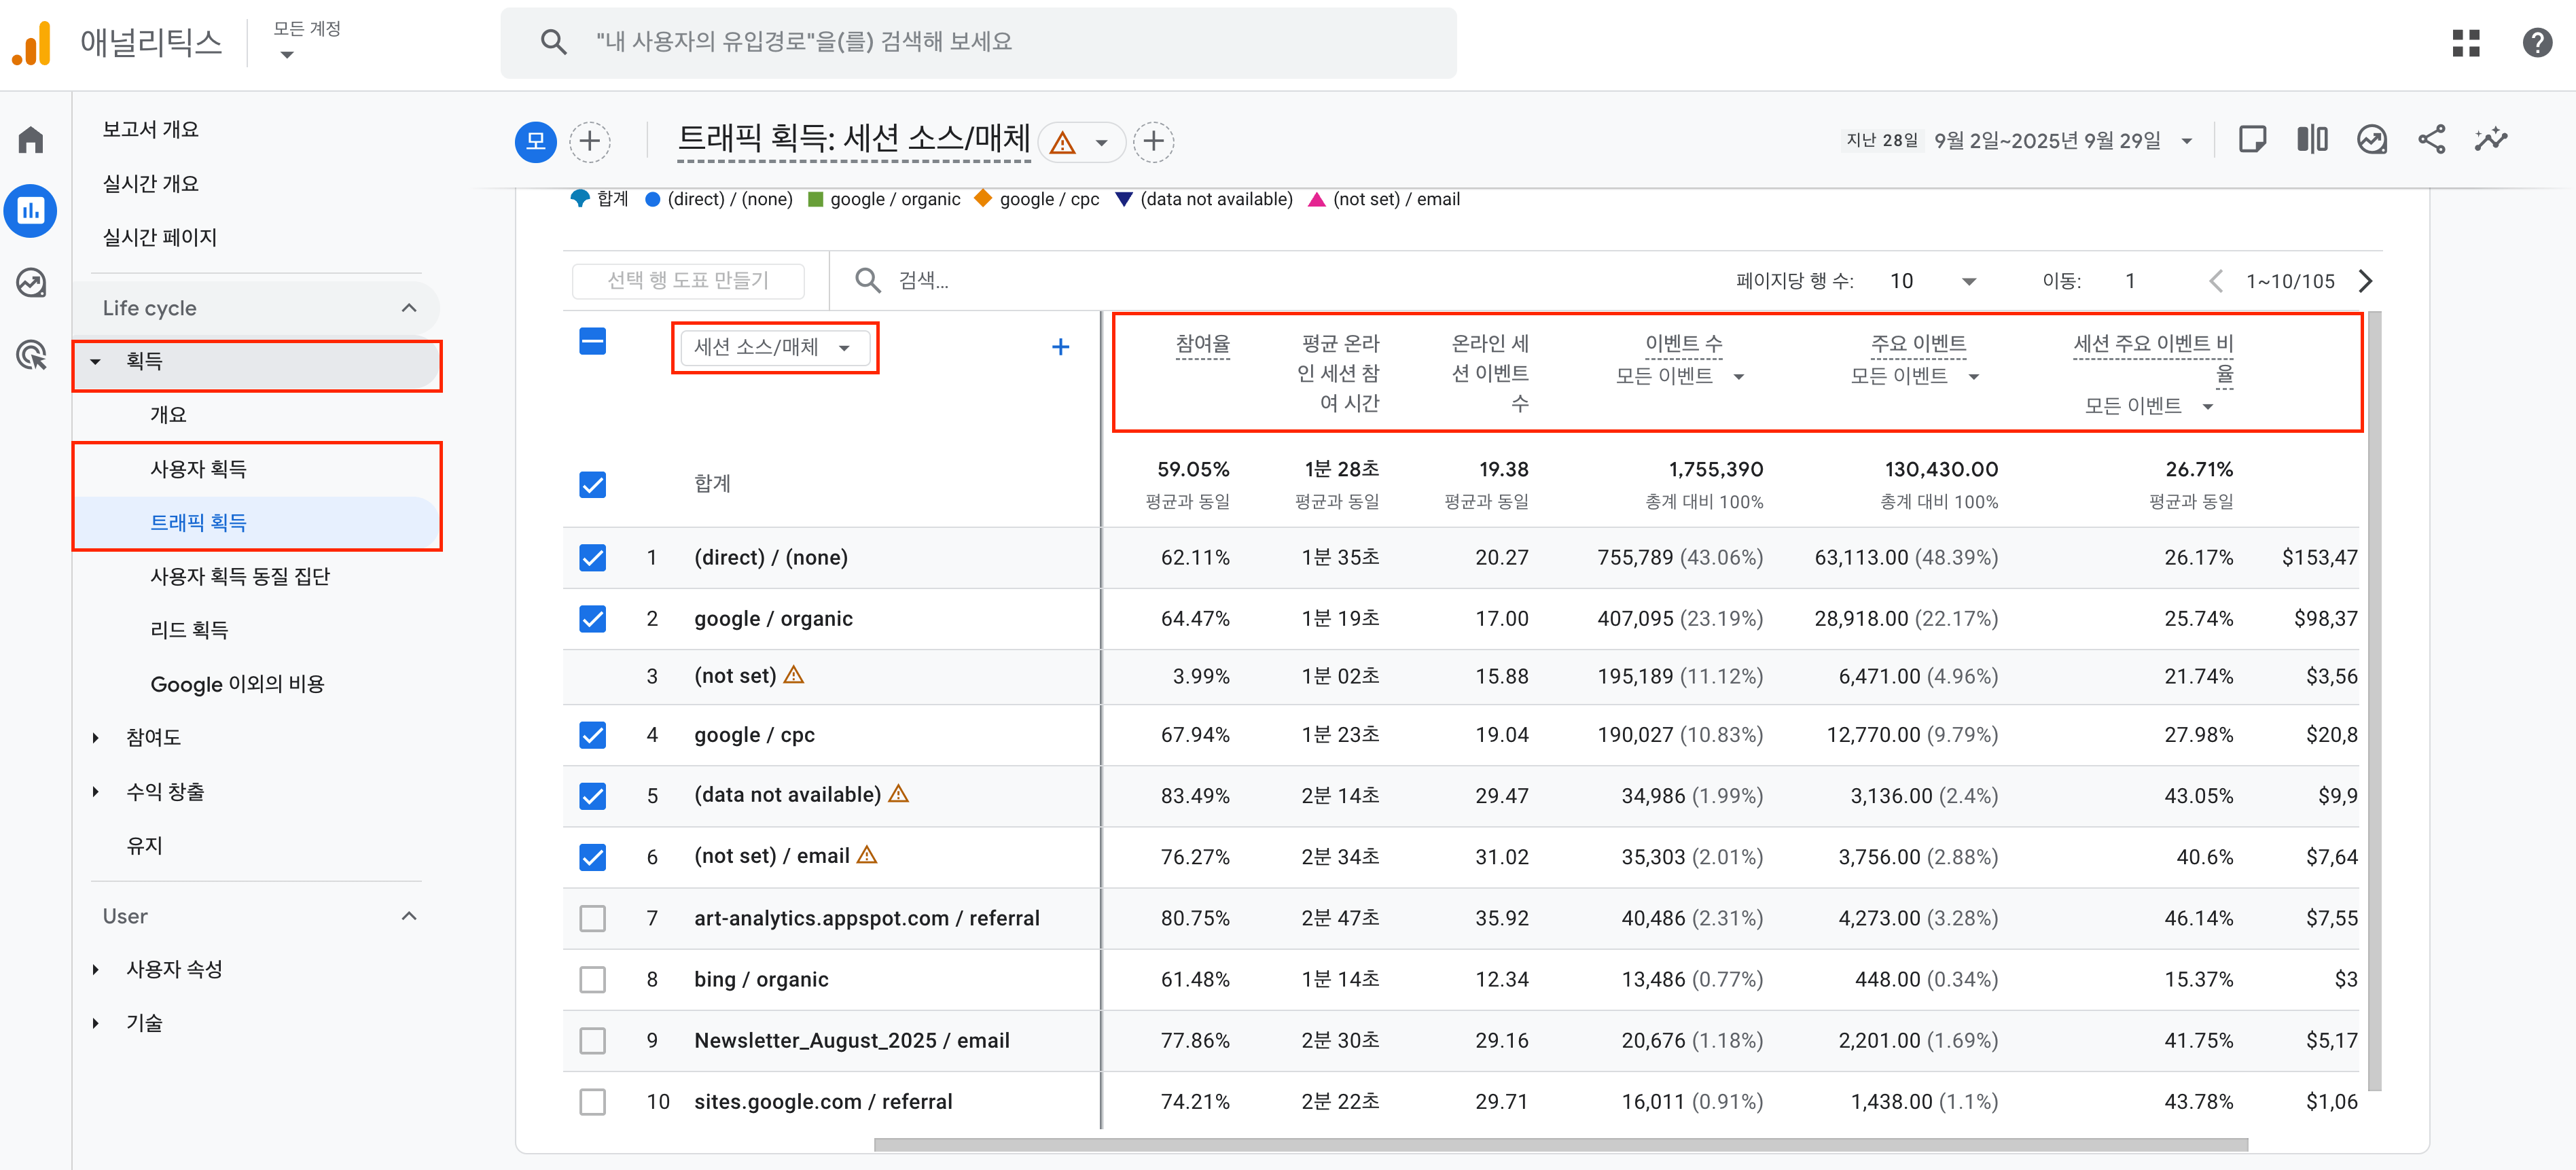Open the 보고서 (Reports) section icon in left rail
This screenshot has width=2576, height=1170.
click(x=30, y=210)
